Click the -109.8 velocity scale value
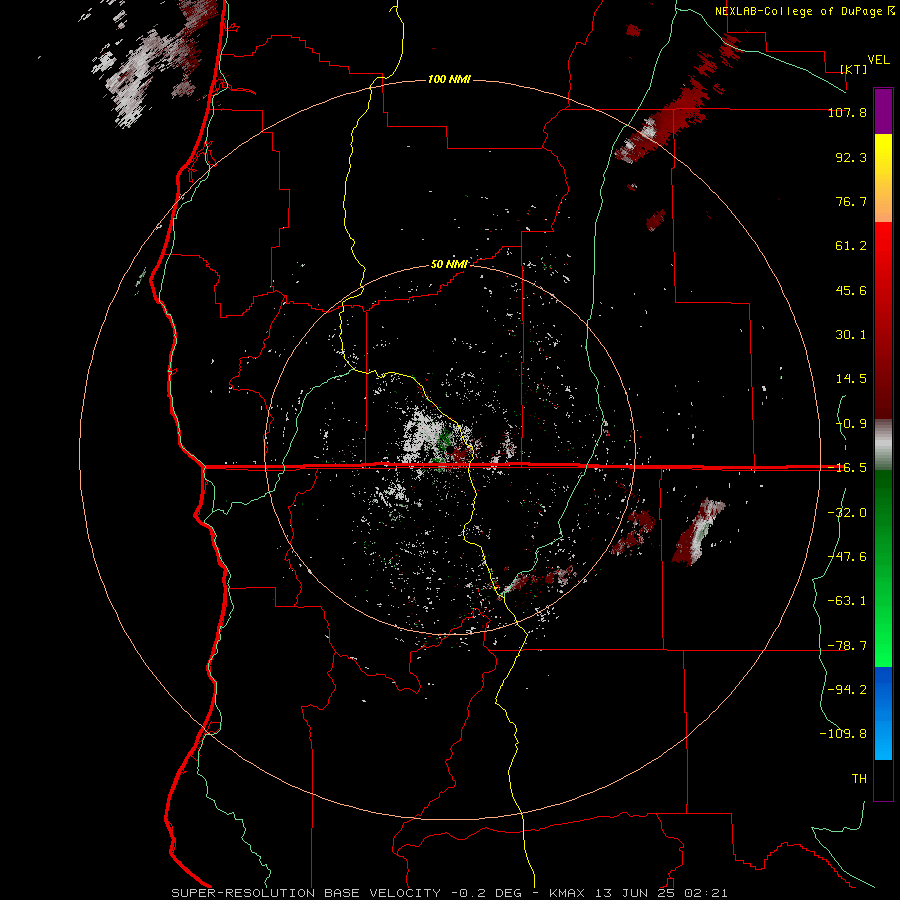This screenshot has width=900, height=900. pos(843,734)
